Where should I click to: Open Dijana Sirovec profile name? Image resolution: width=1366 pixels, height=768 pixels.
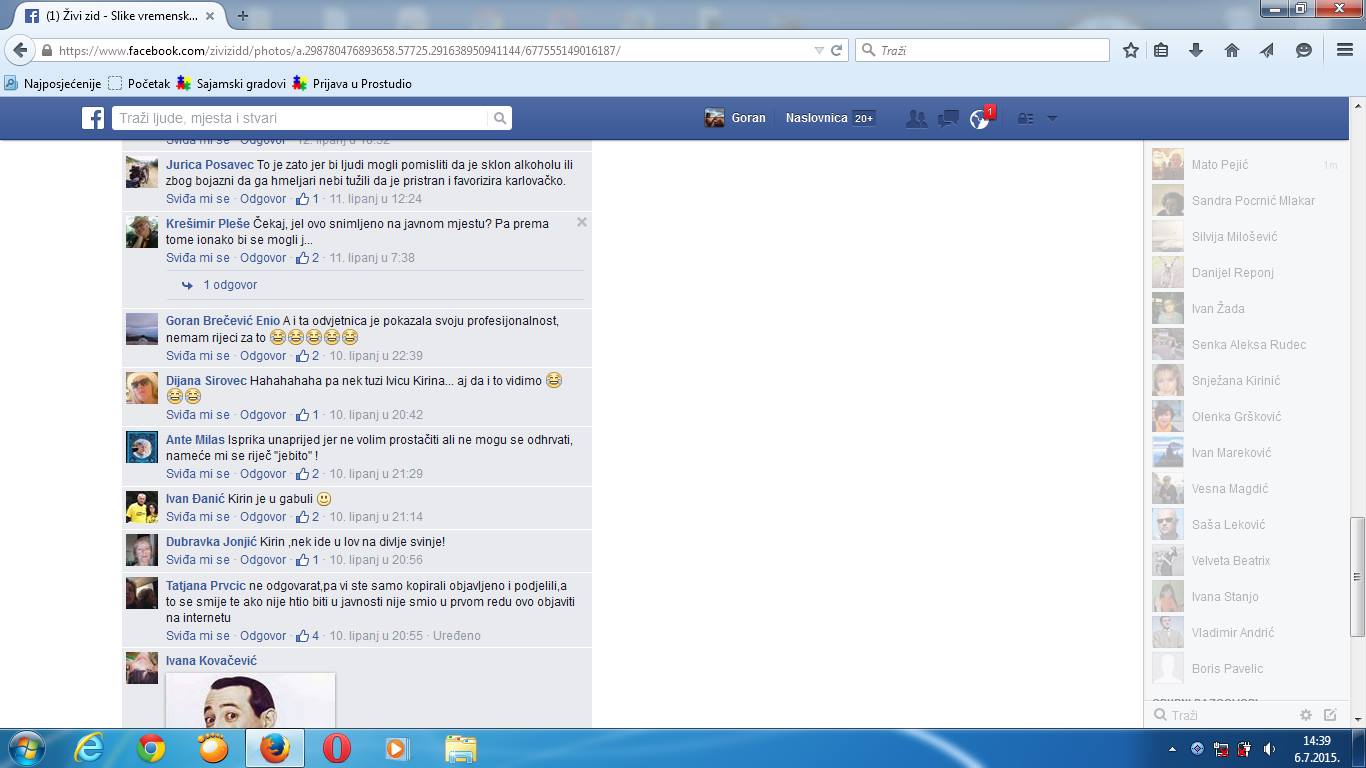coord(206,381)
